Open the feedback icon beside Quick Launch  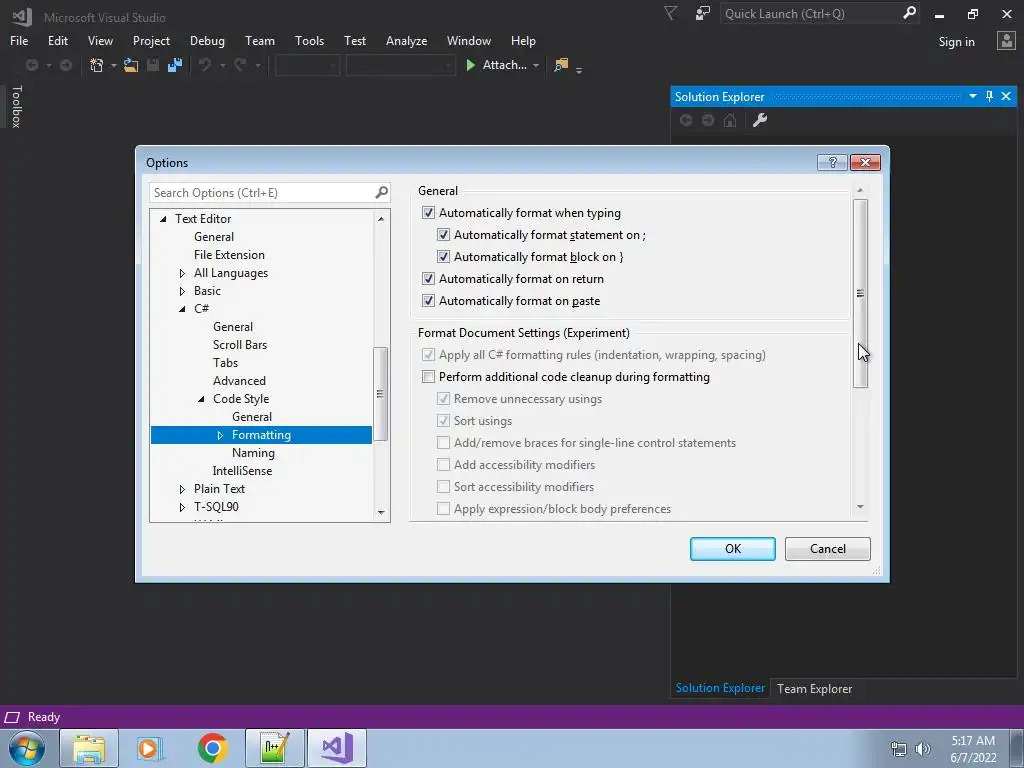tap(703, 13)
